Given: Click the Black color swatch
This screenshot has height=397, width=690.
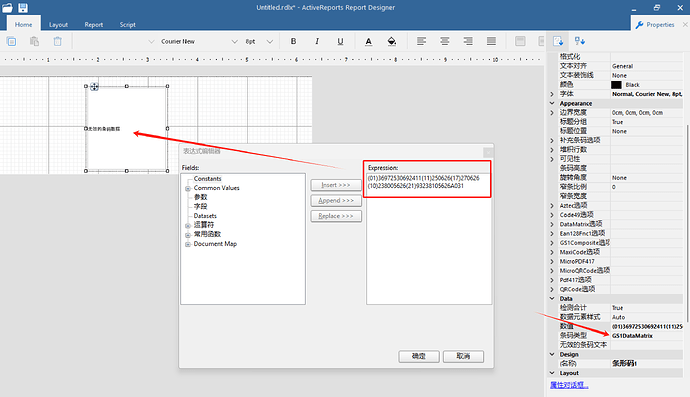Looking at the screenshot, I should coord(616,85).
